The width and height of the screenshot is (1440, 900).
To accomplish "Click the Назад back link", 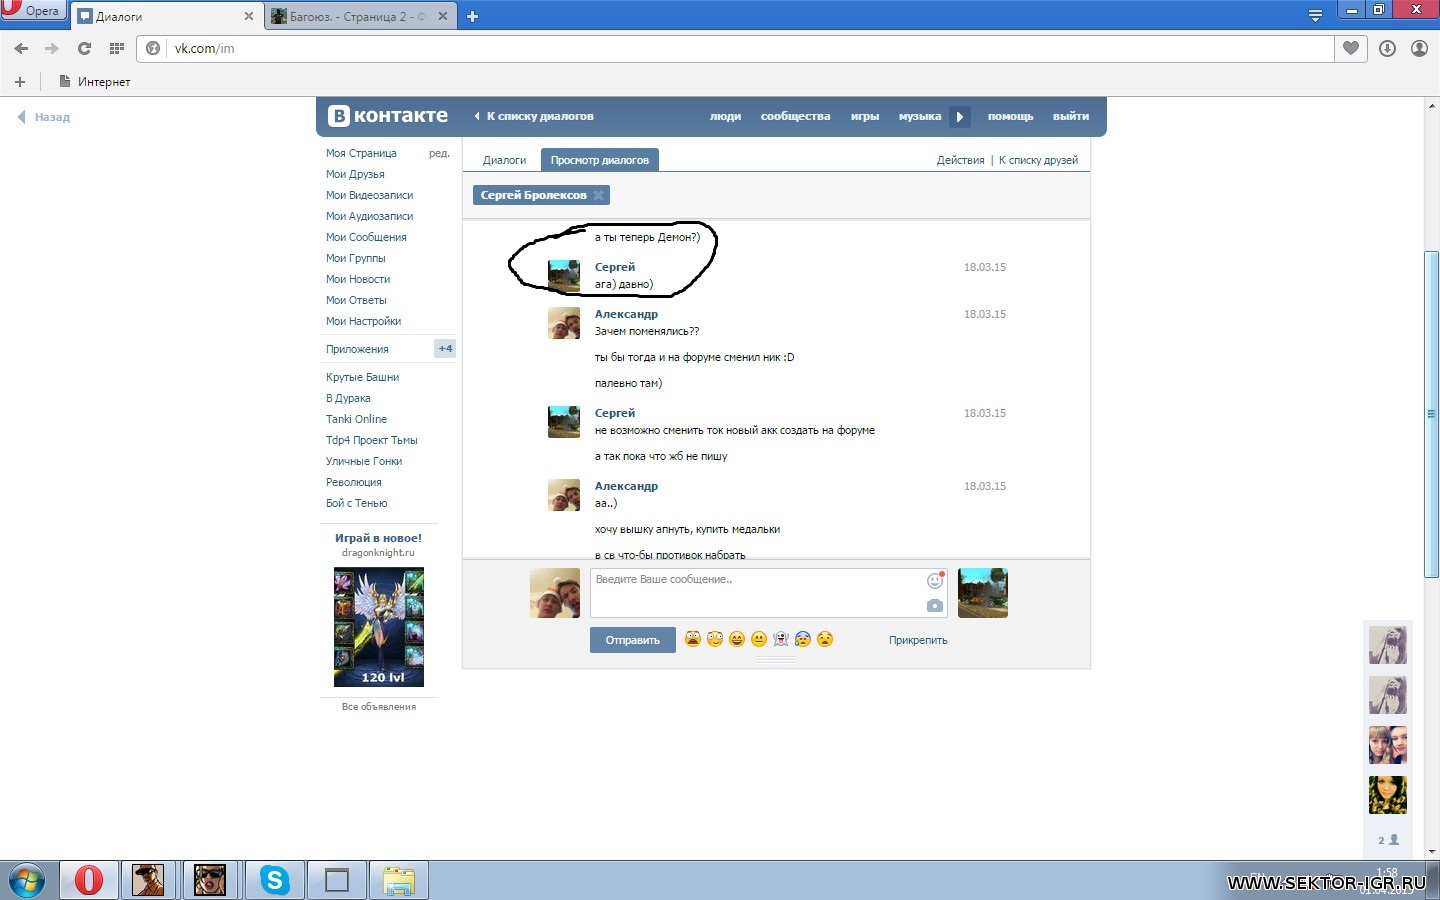I will pos(44,117).
